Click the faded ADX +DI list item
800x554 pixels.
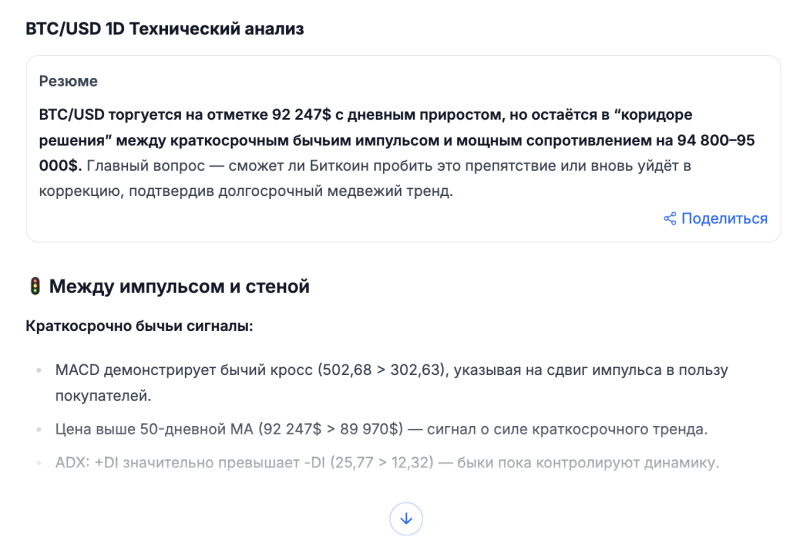[x=387, y=462]
